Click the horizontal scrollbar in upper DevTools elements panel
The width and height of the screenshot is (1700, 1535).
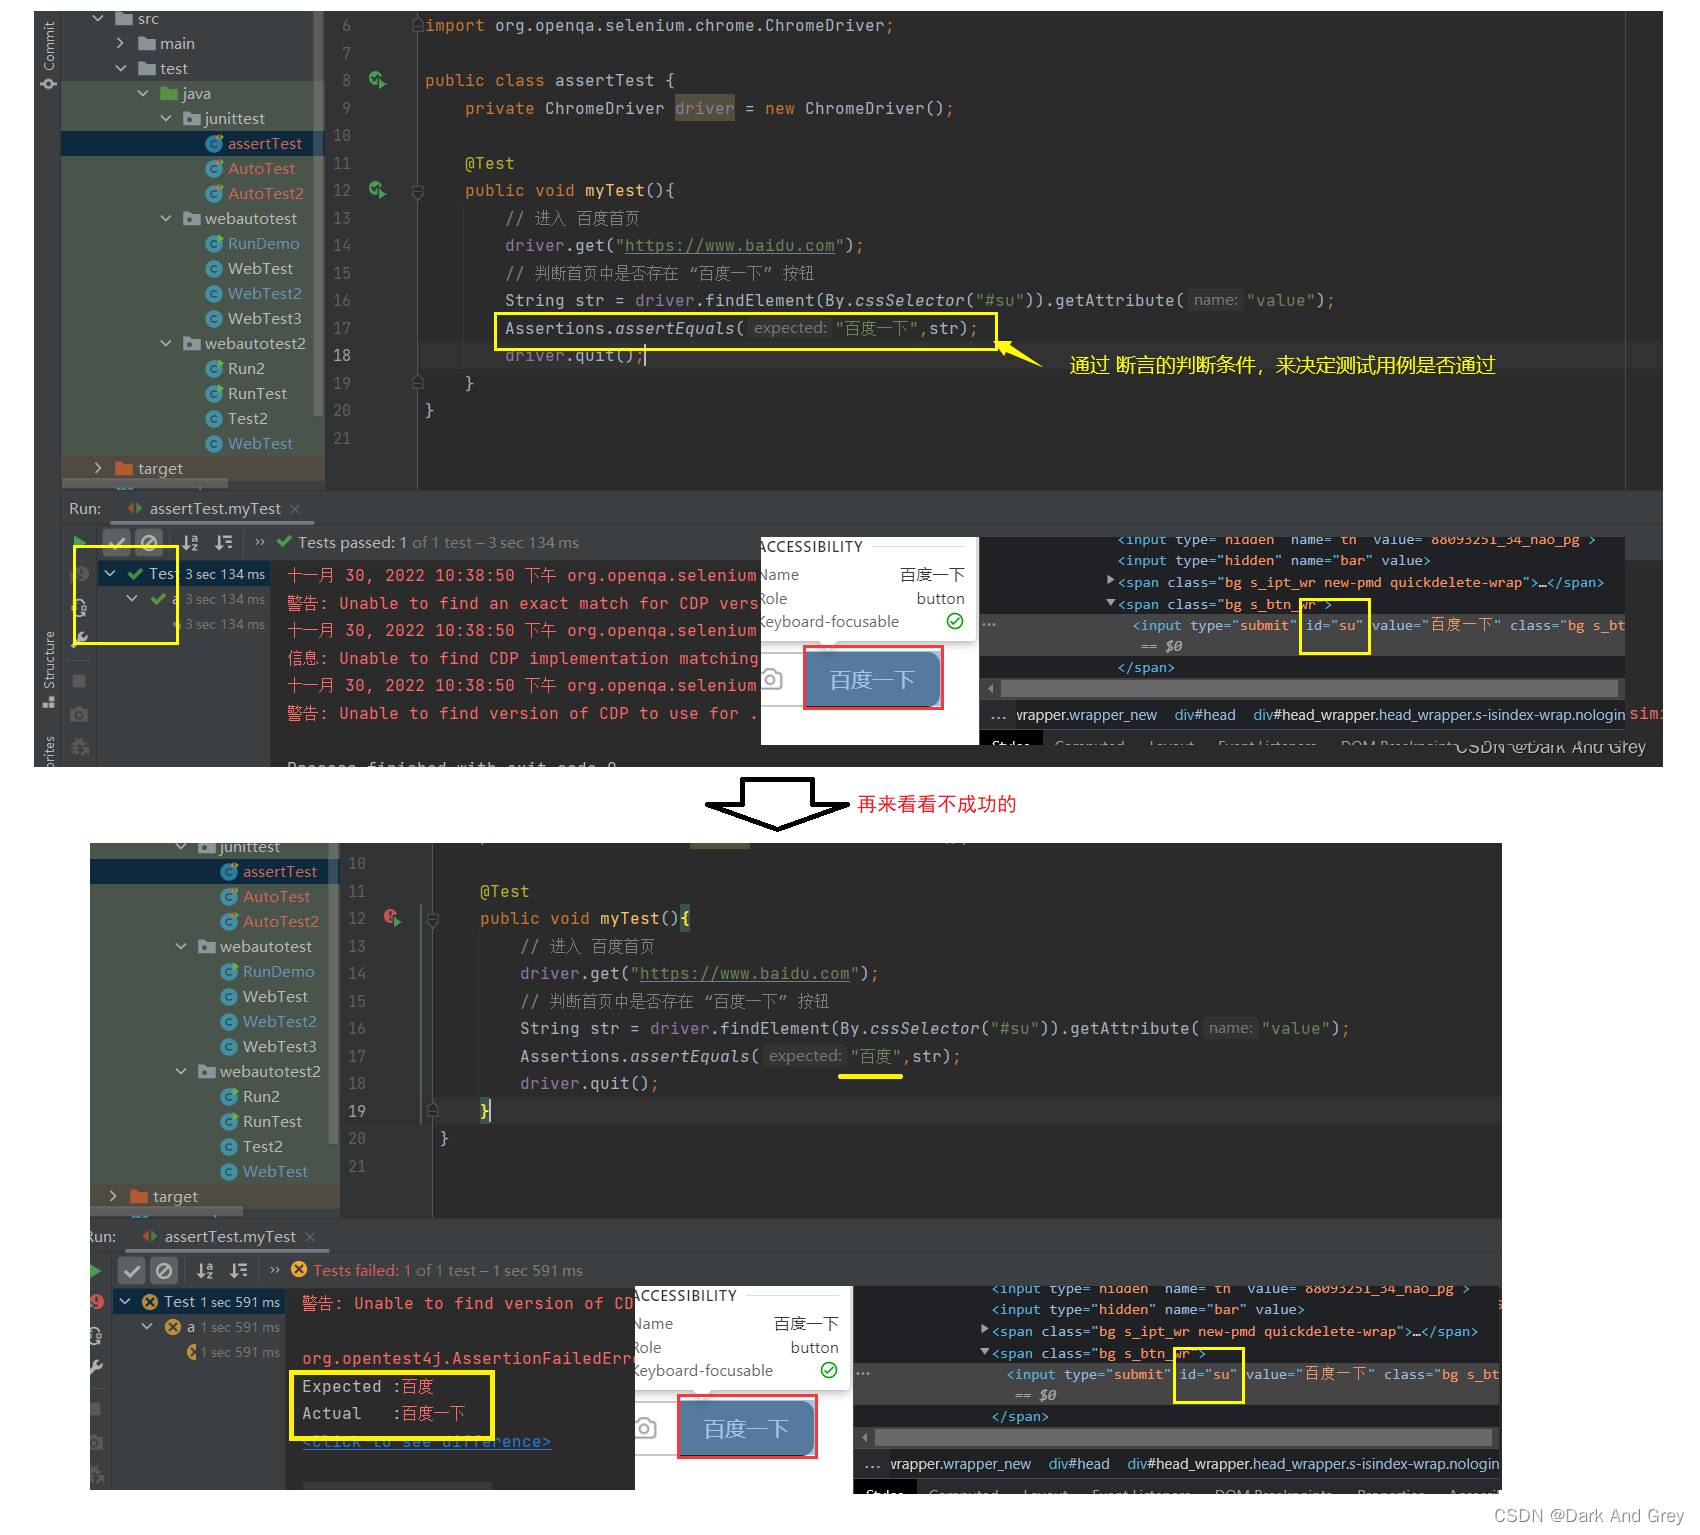click(1309, 689)
